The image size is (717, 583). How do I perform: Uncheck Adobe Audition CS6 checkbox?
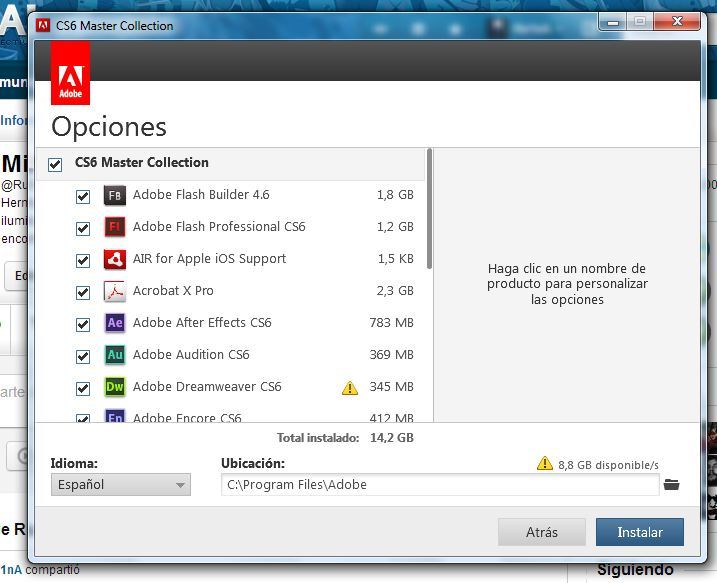[x=83, y=356]
